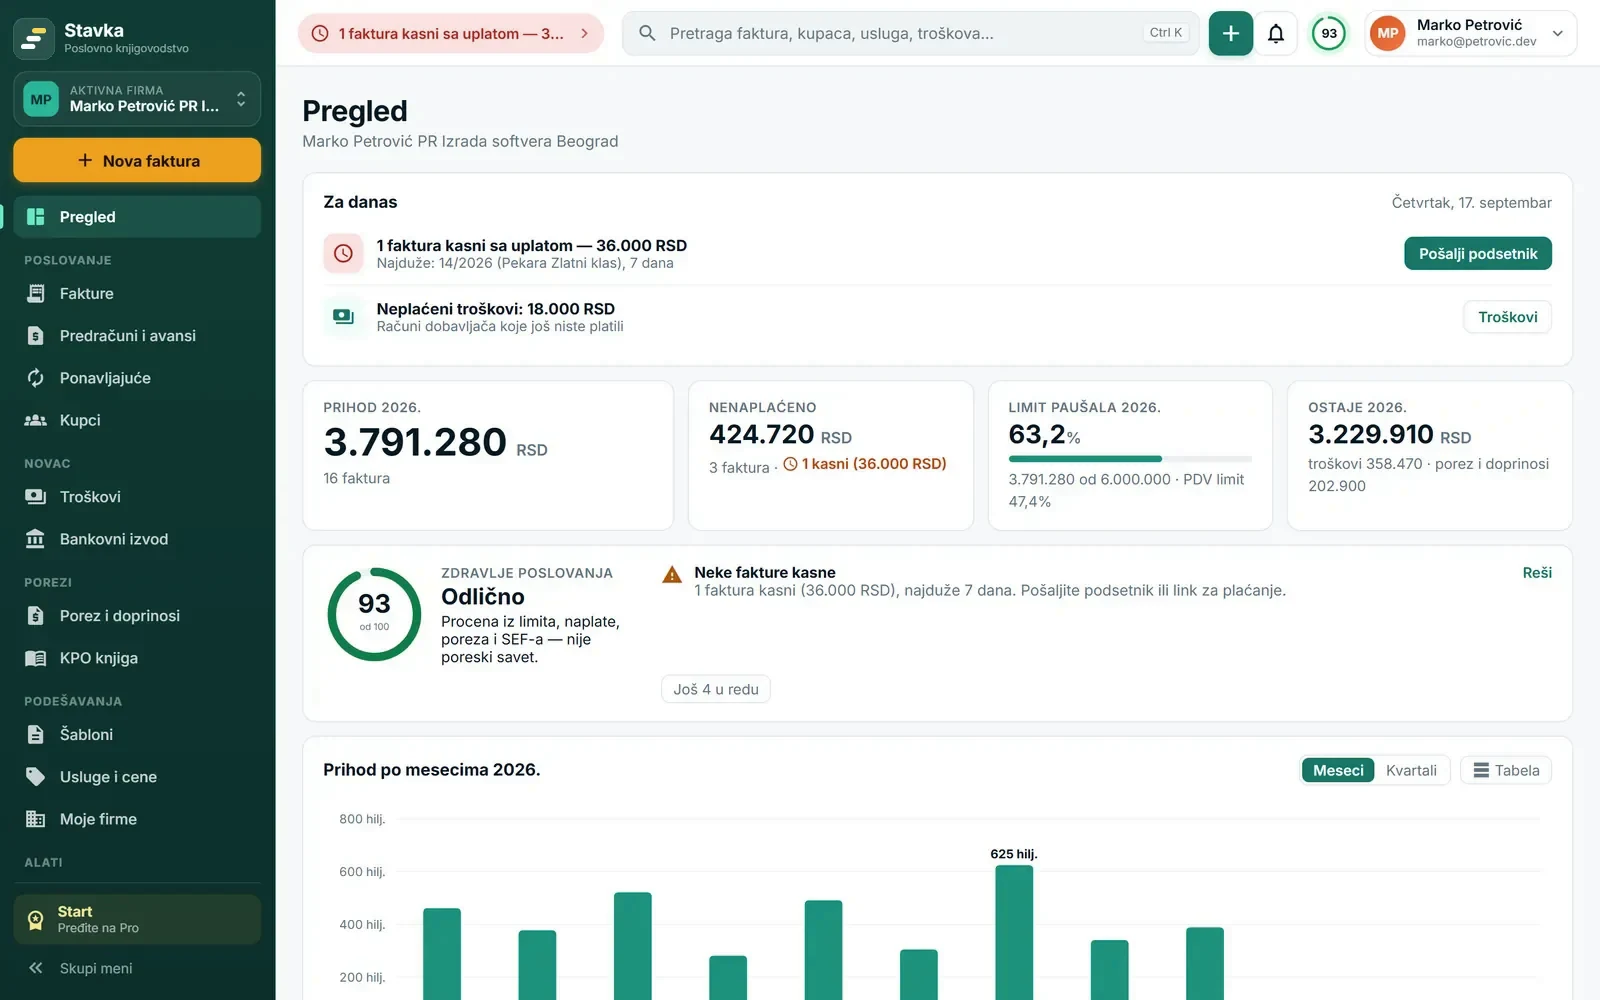This screenshot has width=1600, height=1000.
Task: Click the overdue clock icon in Za danas
Action: (x=343, y=254)
